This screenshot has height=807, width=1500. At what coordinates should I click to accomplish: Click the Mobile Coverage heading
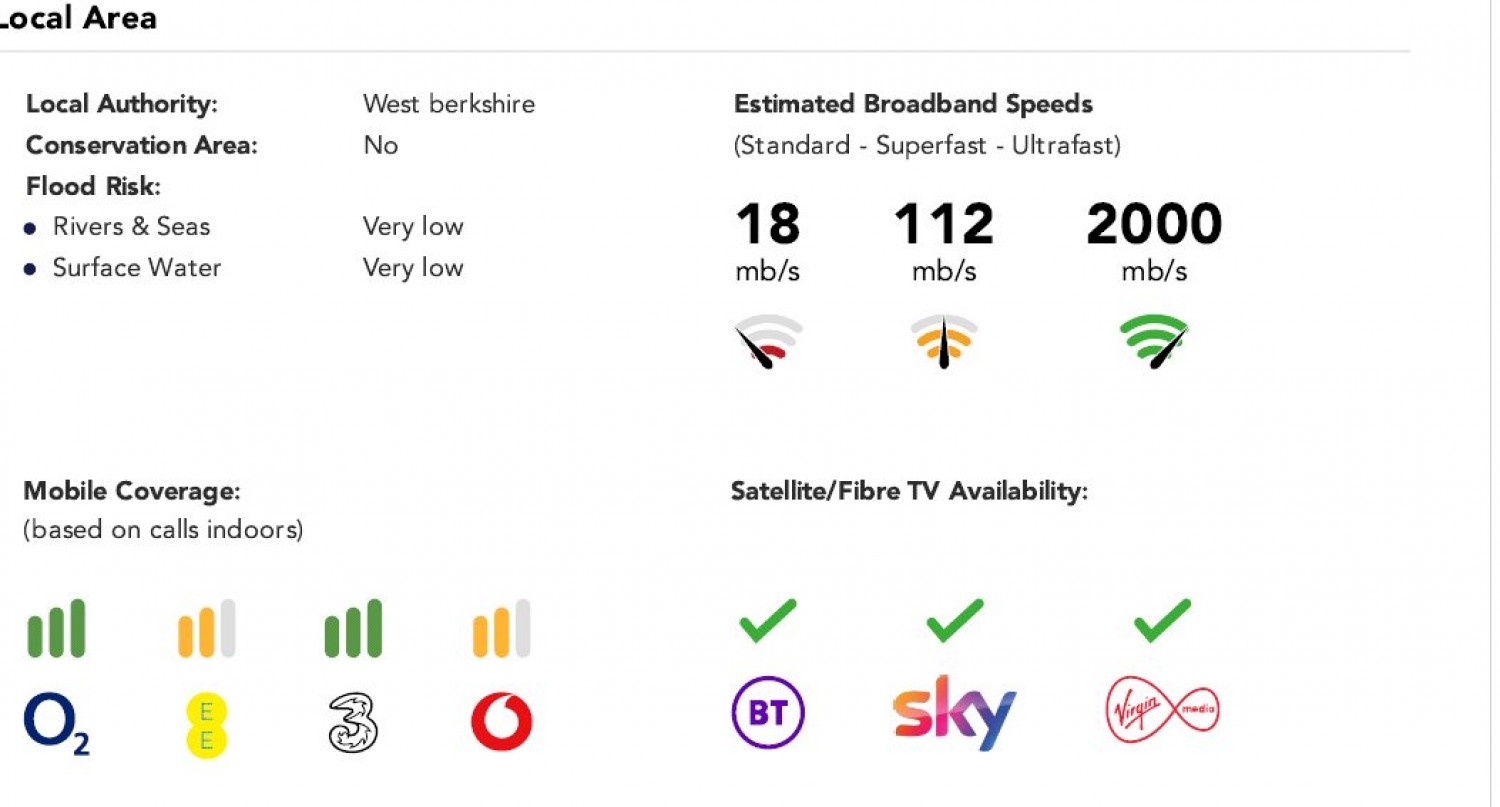pyautogui.click(x=132, y=491)
